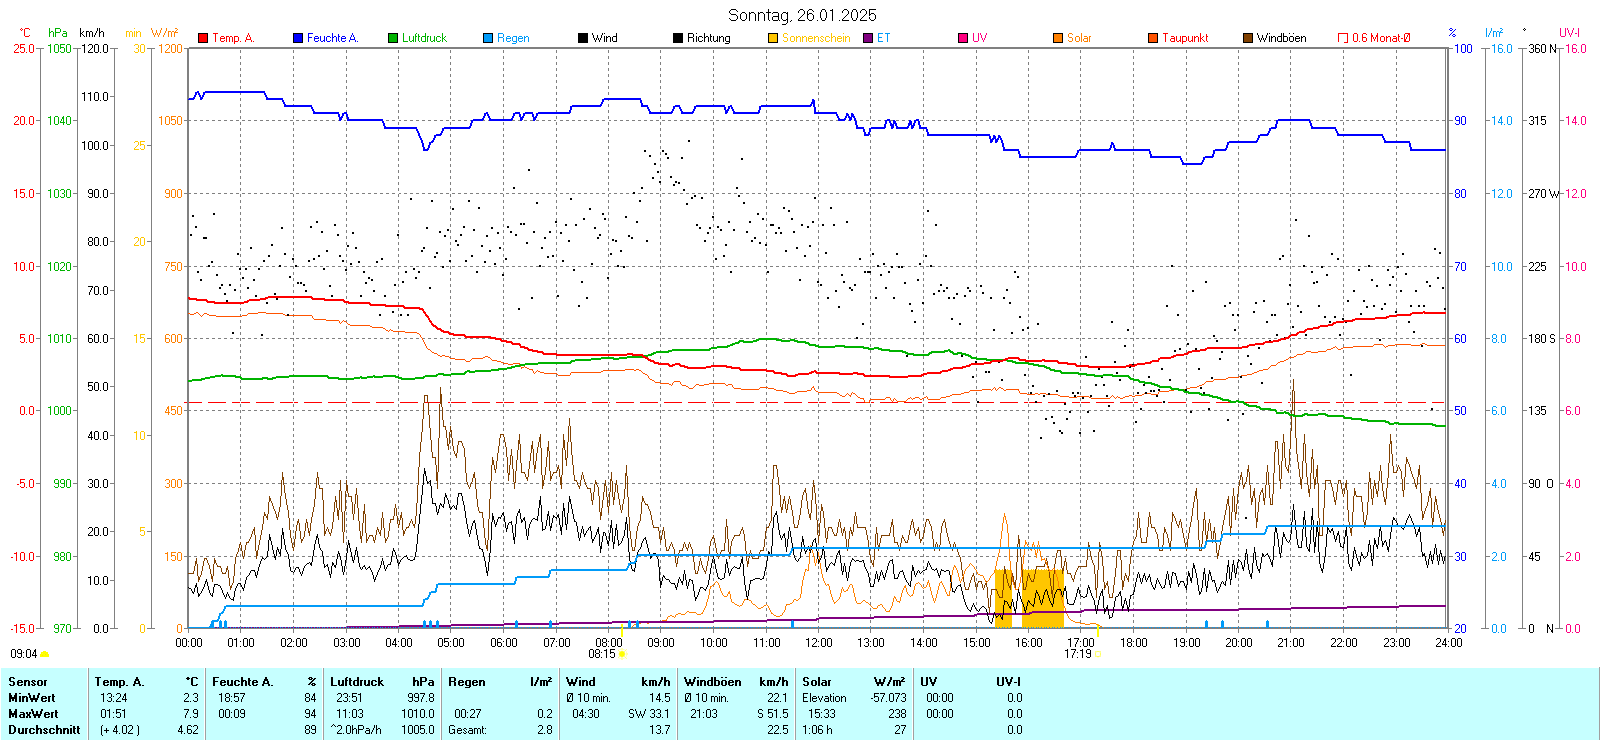Image resolution: width=1600 pixels, height=740 pixels.
Task: Click the date title Sonntag, 26.01.2025
Action: point(802,15)
